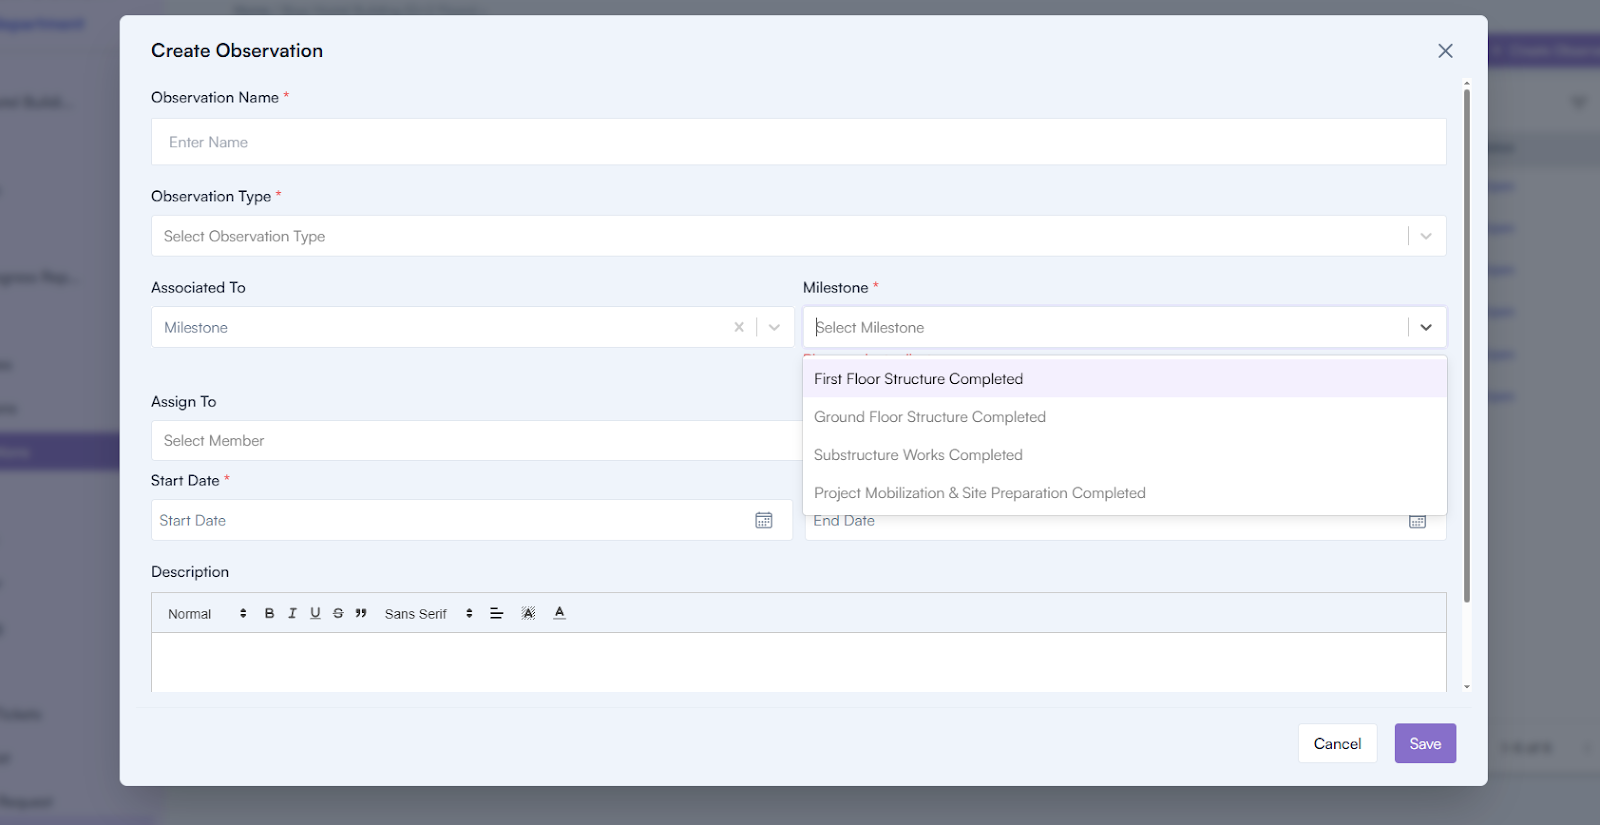Insert a blockquote using the quote icon
The image size is (1600, 825).
point(361,613)
